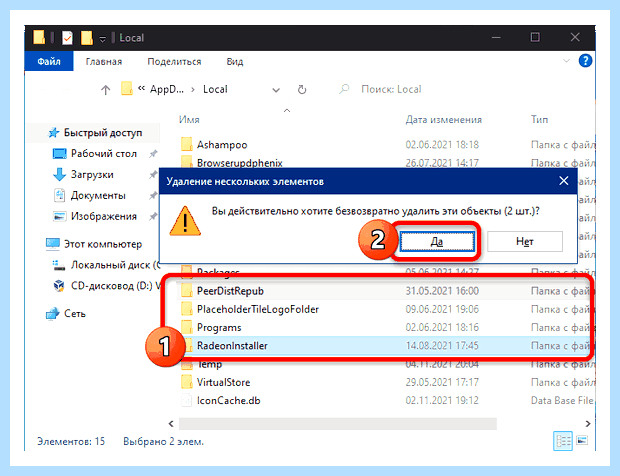
Task: Open the Поделиться ribbon tab
Action: point(174,62)
